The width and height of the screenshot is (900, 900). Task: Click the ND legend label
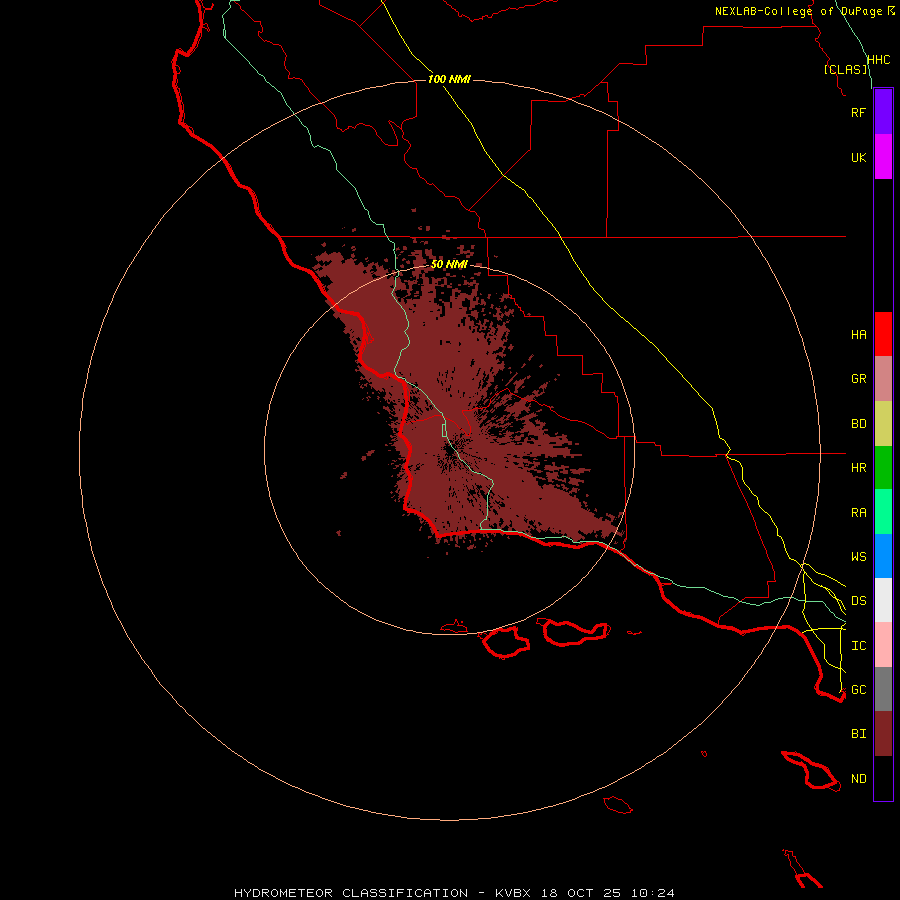[x=858, y=779]
